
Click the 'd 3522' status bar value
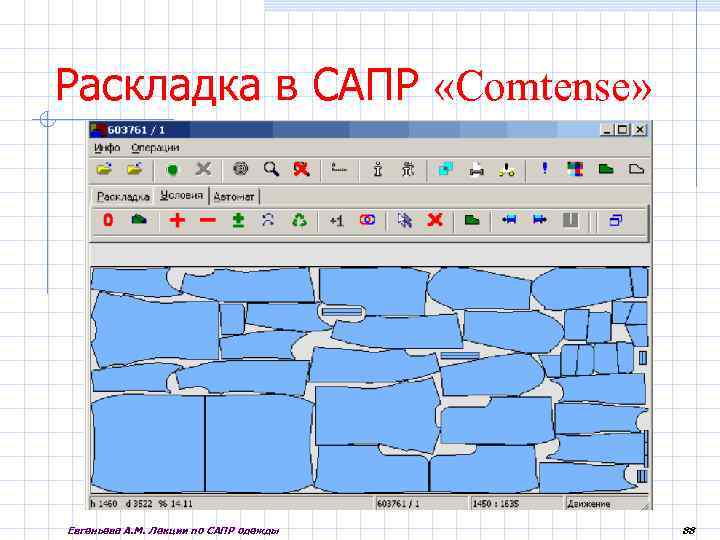pos(139,504)
